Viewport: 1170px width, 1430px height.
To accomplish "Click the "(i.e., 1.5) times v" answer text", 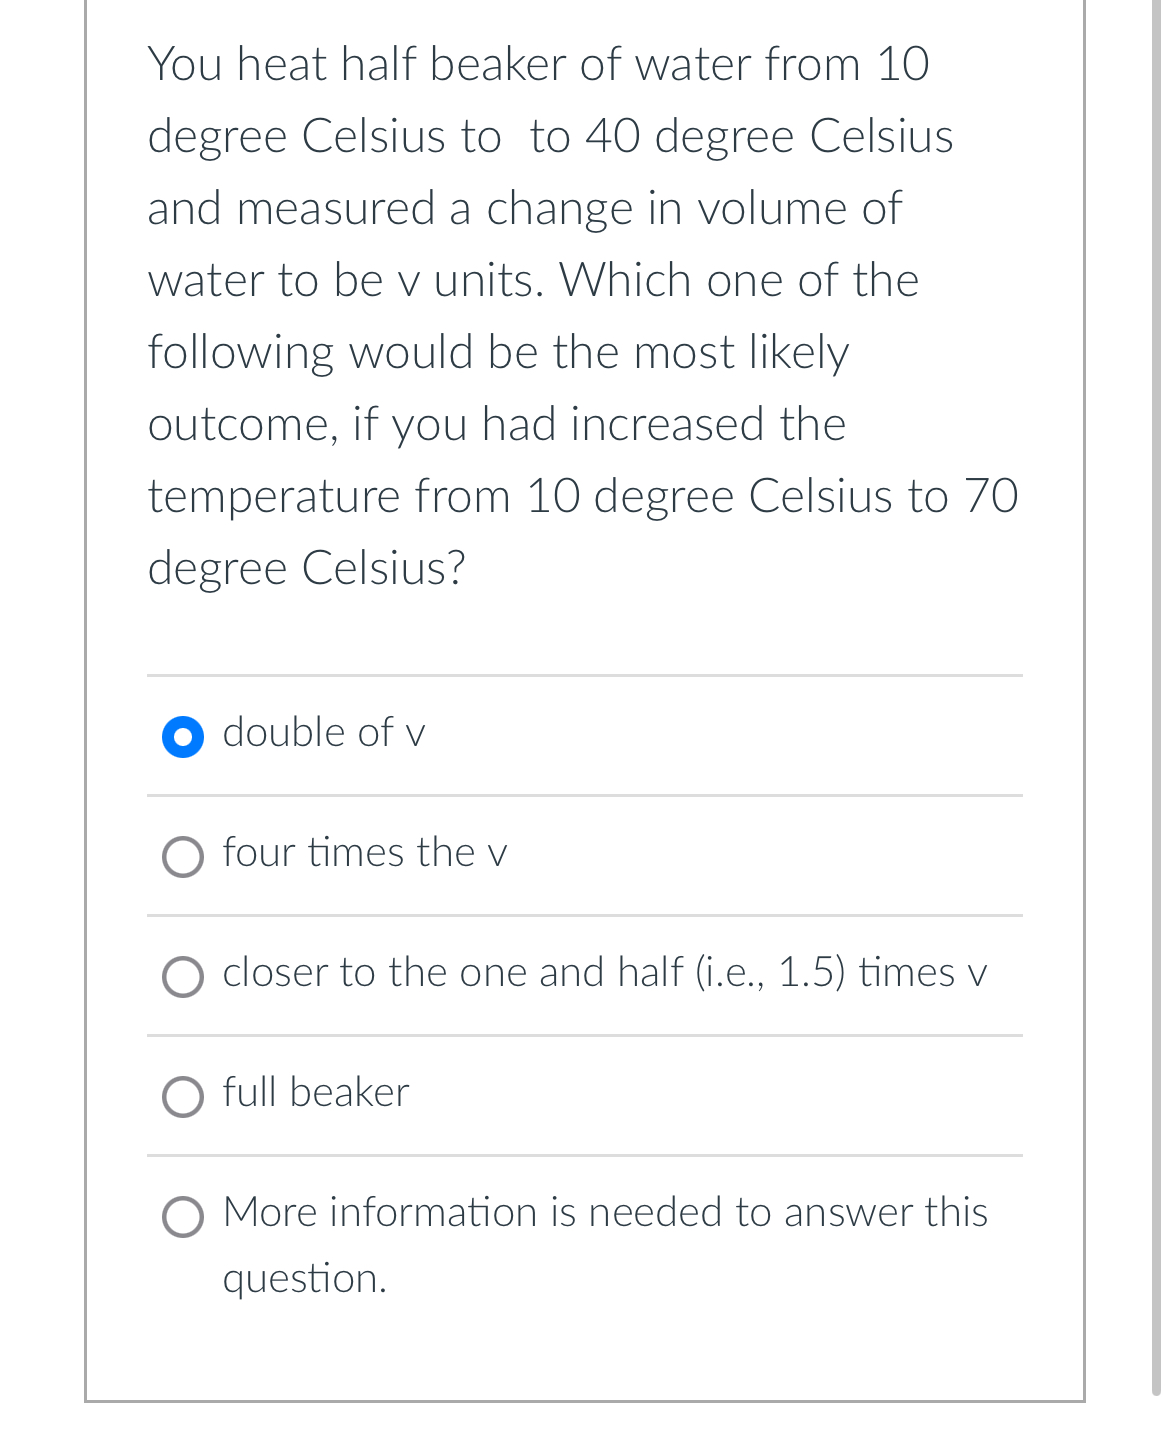I will coord(841,973).
